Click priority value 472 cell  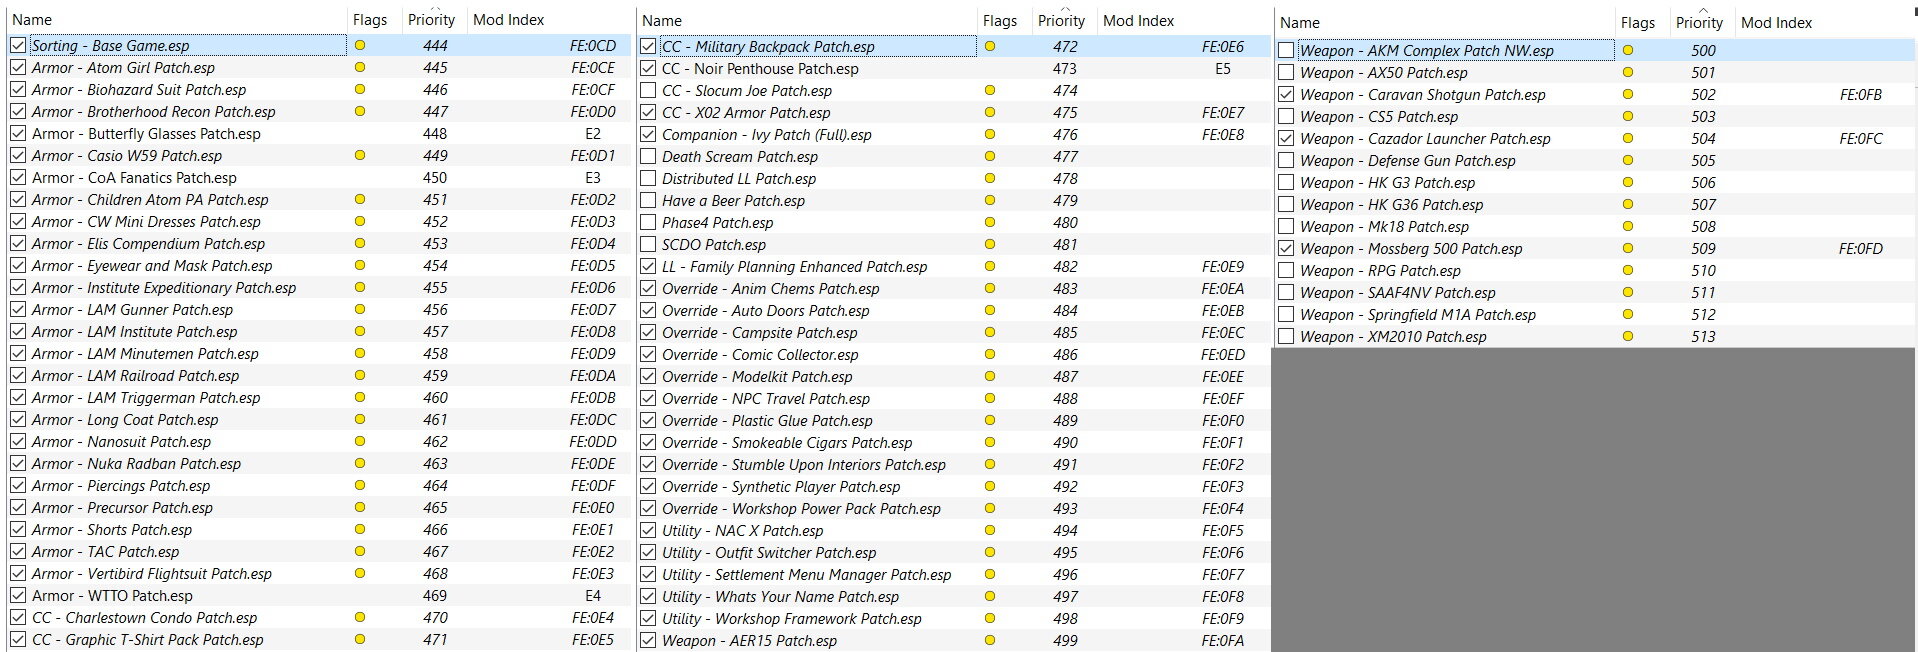[x=1065, y=46]
